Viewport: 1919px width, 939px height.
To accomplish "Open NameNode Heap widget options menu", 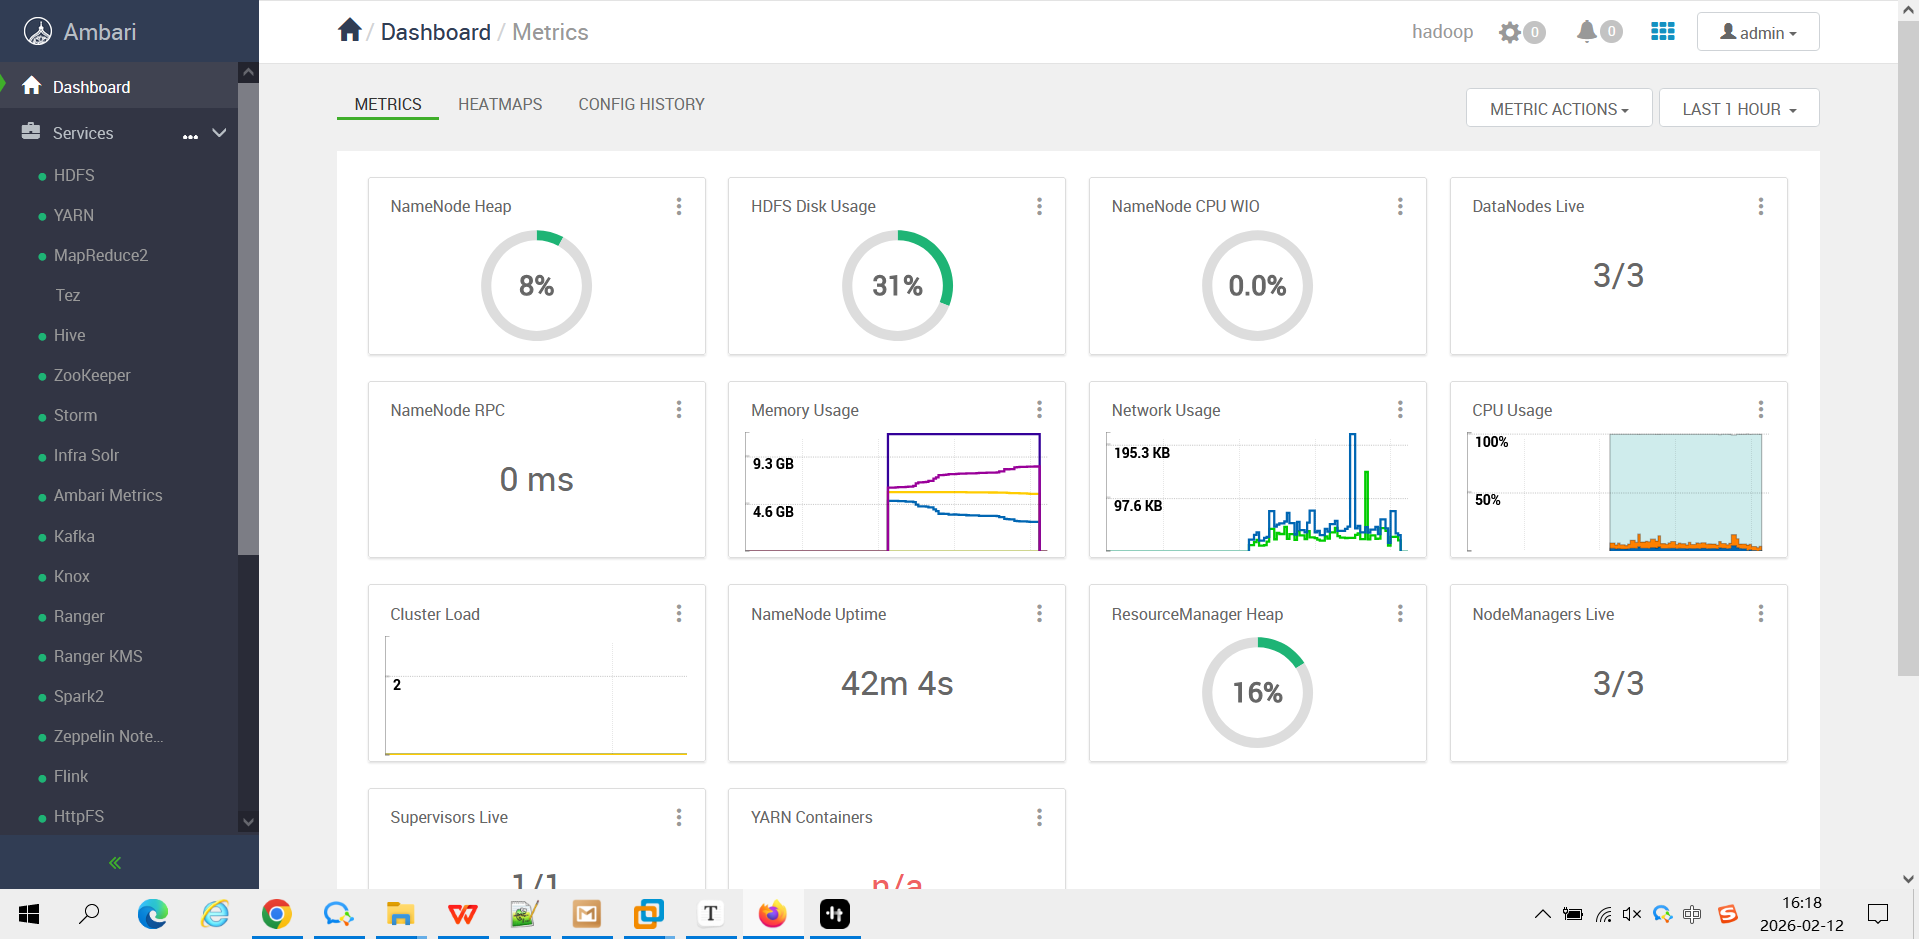I will tap(679, 206).
